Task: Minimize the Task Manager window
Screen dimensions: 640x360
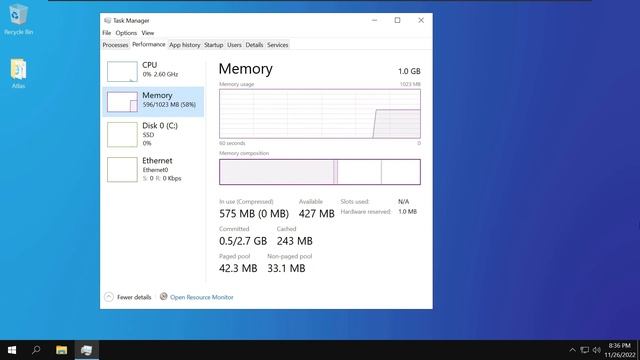Action: (374, 20)
